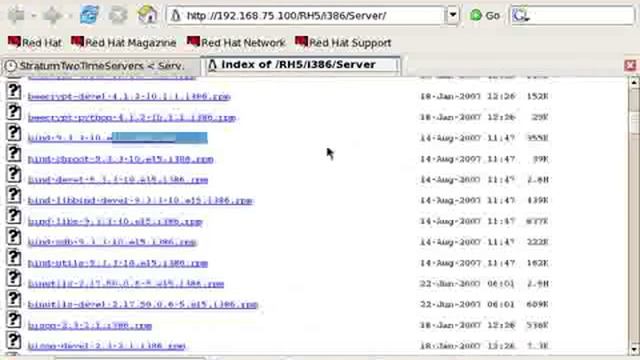Open the bison-2.3 rpm link
The height and width of the screenshot is (360, 640).
90,326
